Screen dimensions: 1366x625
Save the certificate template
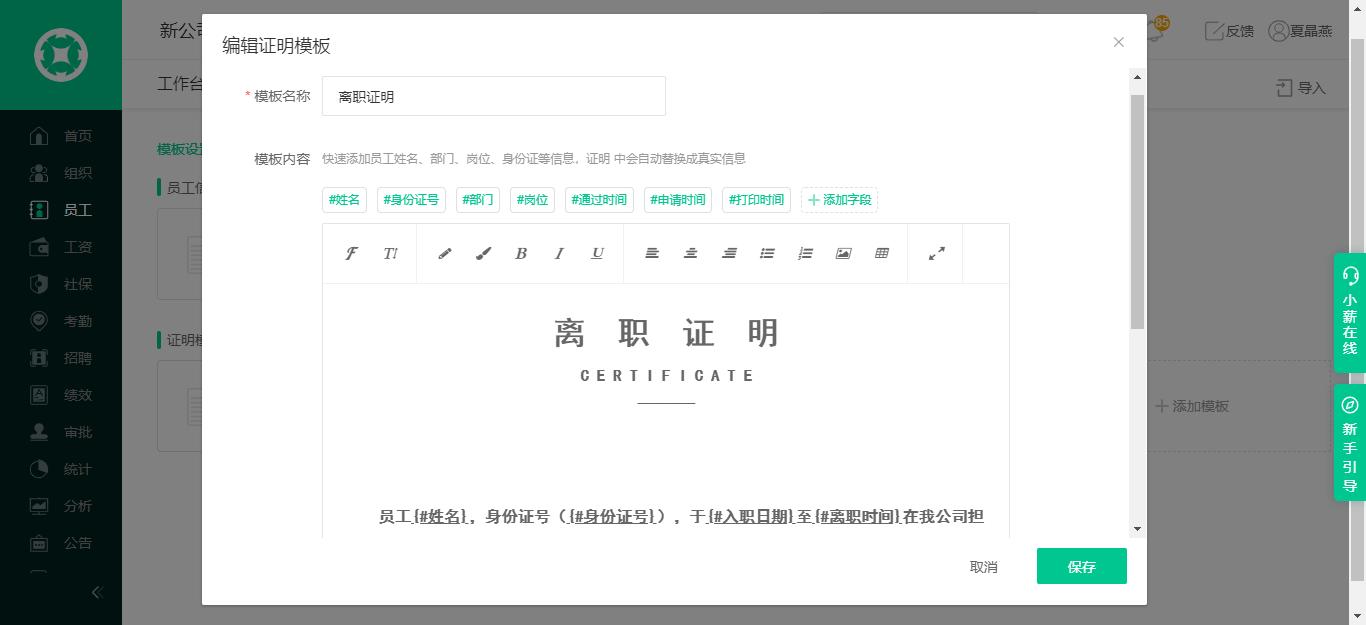[1081, 566]
